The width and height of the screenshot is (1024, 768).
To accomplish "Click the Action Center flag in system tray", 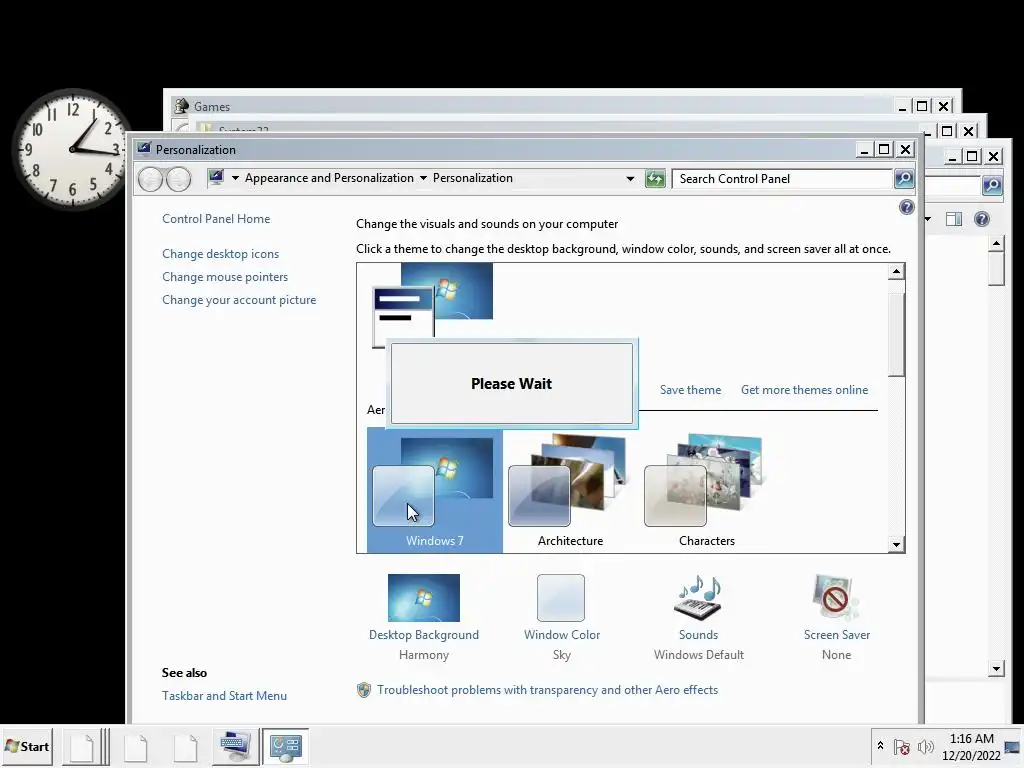I will (x=902, y=747).
